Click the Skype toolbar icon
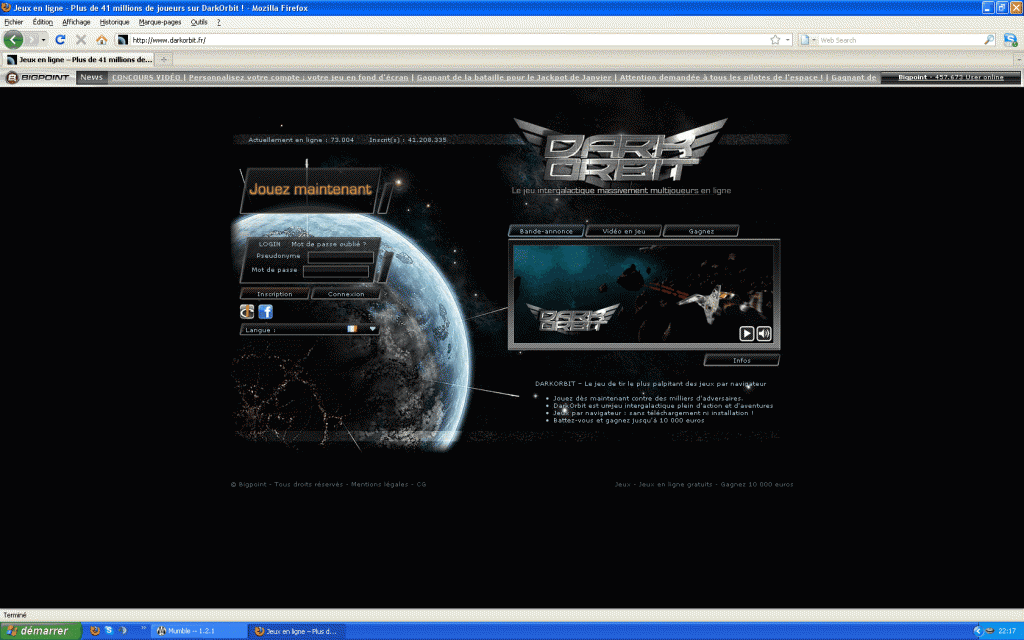This screenshot has height=640, width=1024. tap(1010, 40)
